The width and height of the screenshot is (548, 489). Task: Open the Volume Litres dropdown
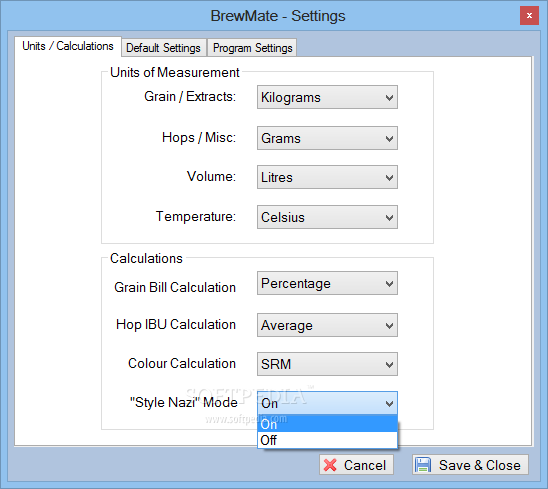(x=327, y=177)
